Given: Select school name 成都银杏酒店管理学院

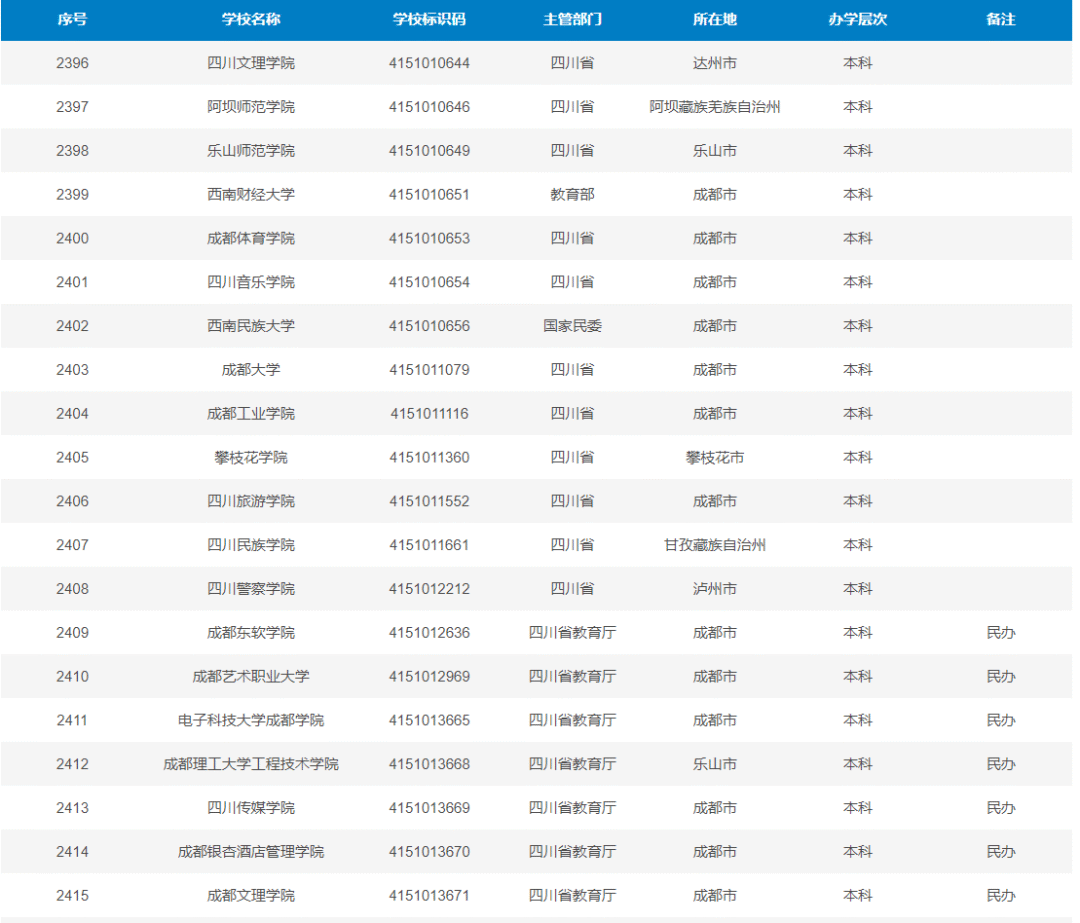Looking at the screenshot, I should pyautogui.click(x=251, y=851).
